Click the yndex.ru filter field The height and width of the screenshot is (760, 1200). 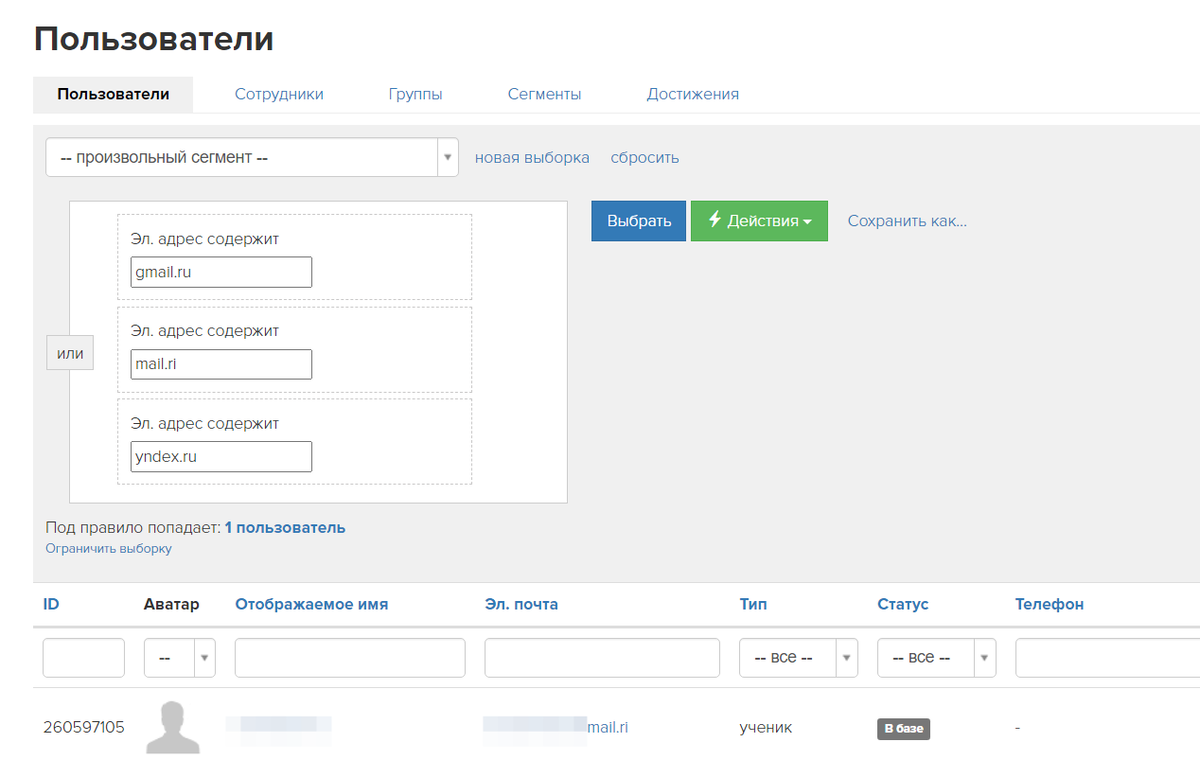coord(221,456)
